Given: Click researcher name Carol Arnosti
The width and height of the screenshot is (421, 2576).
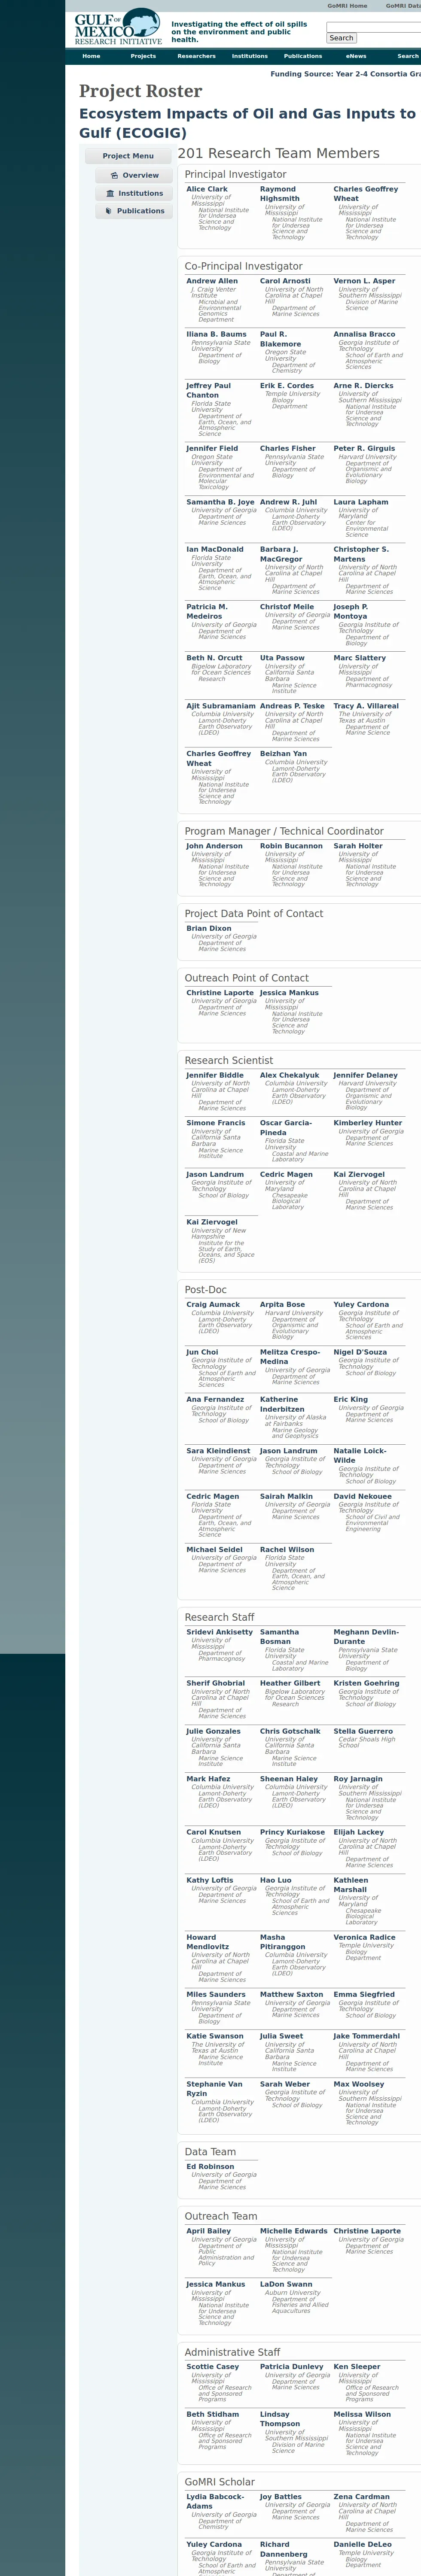Looking at the screenshot, I should click(285, 281).
